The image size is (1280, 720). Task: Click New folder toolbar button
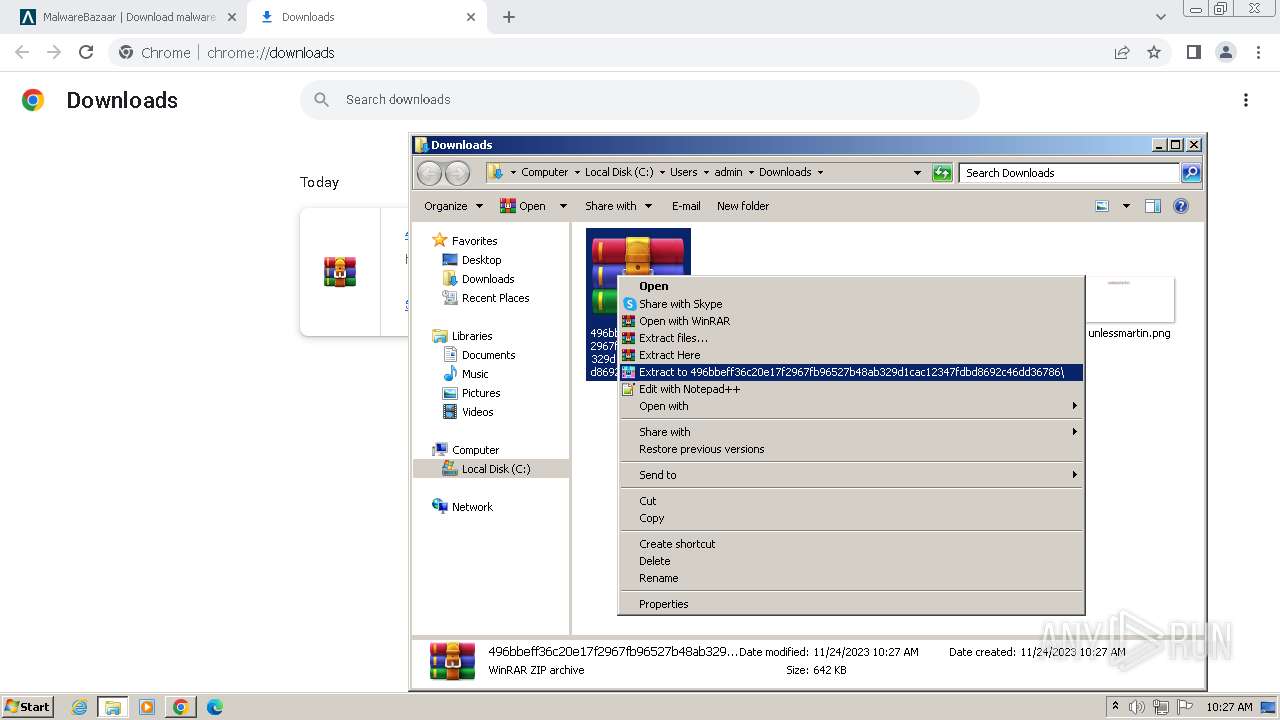coord(742,206)
